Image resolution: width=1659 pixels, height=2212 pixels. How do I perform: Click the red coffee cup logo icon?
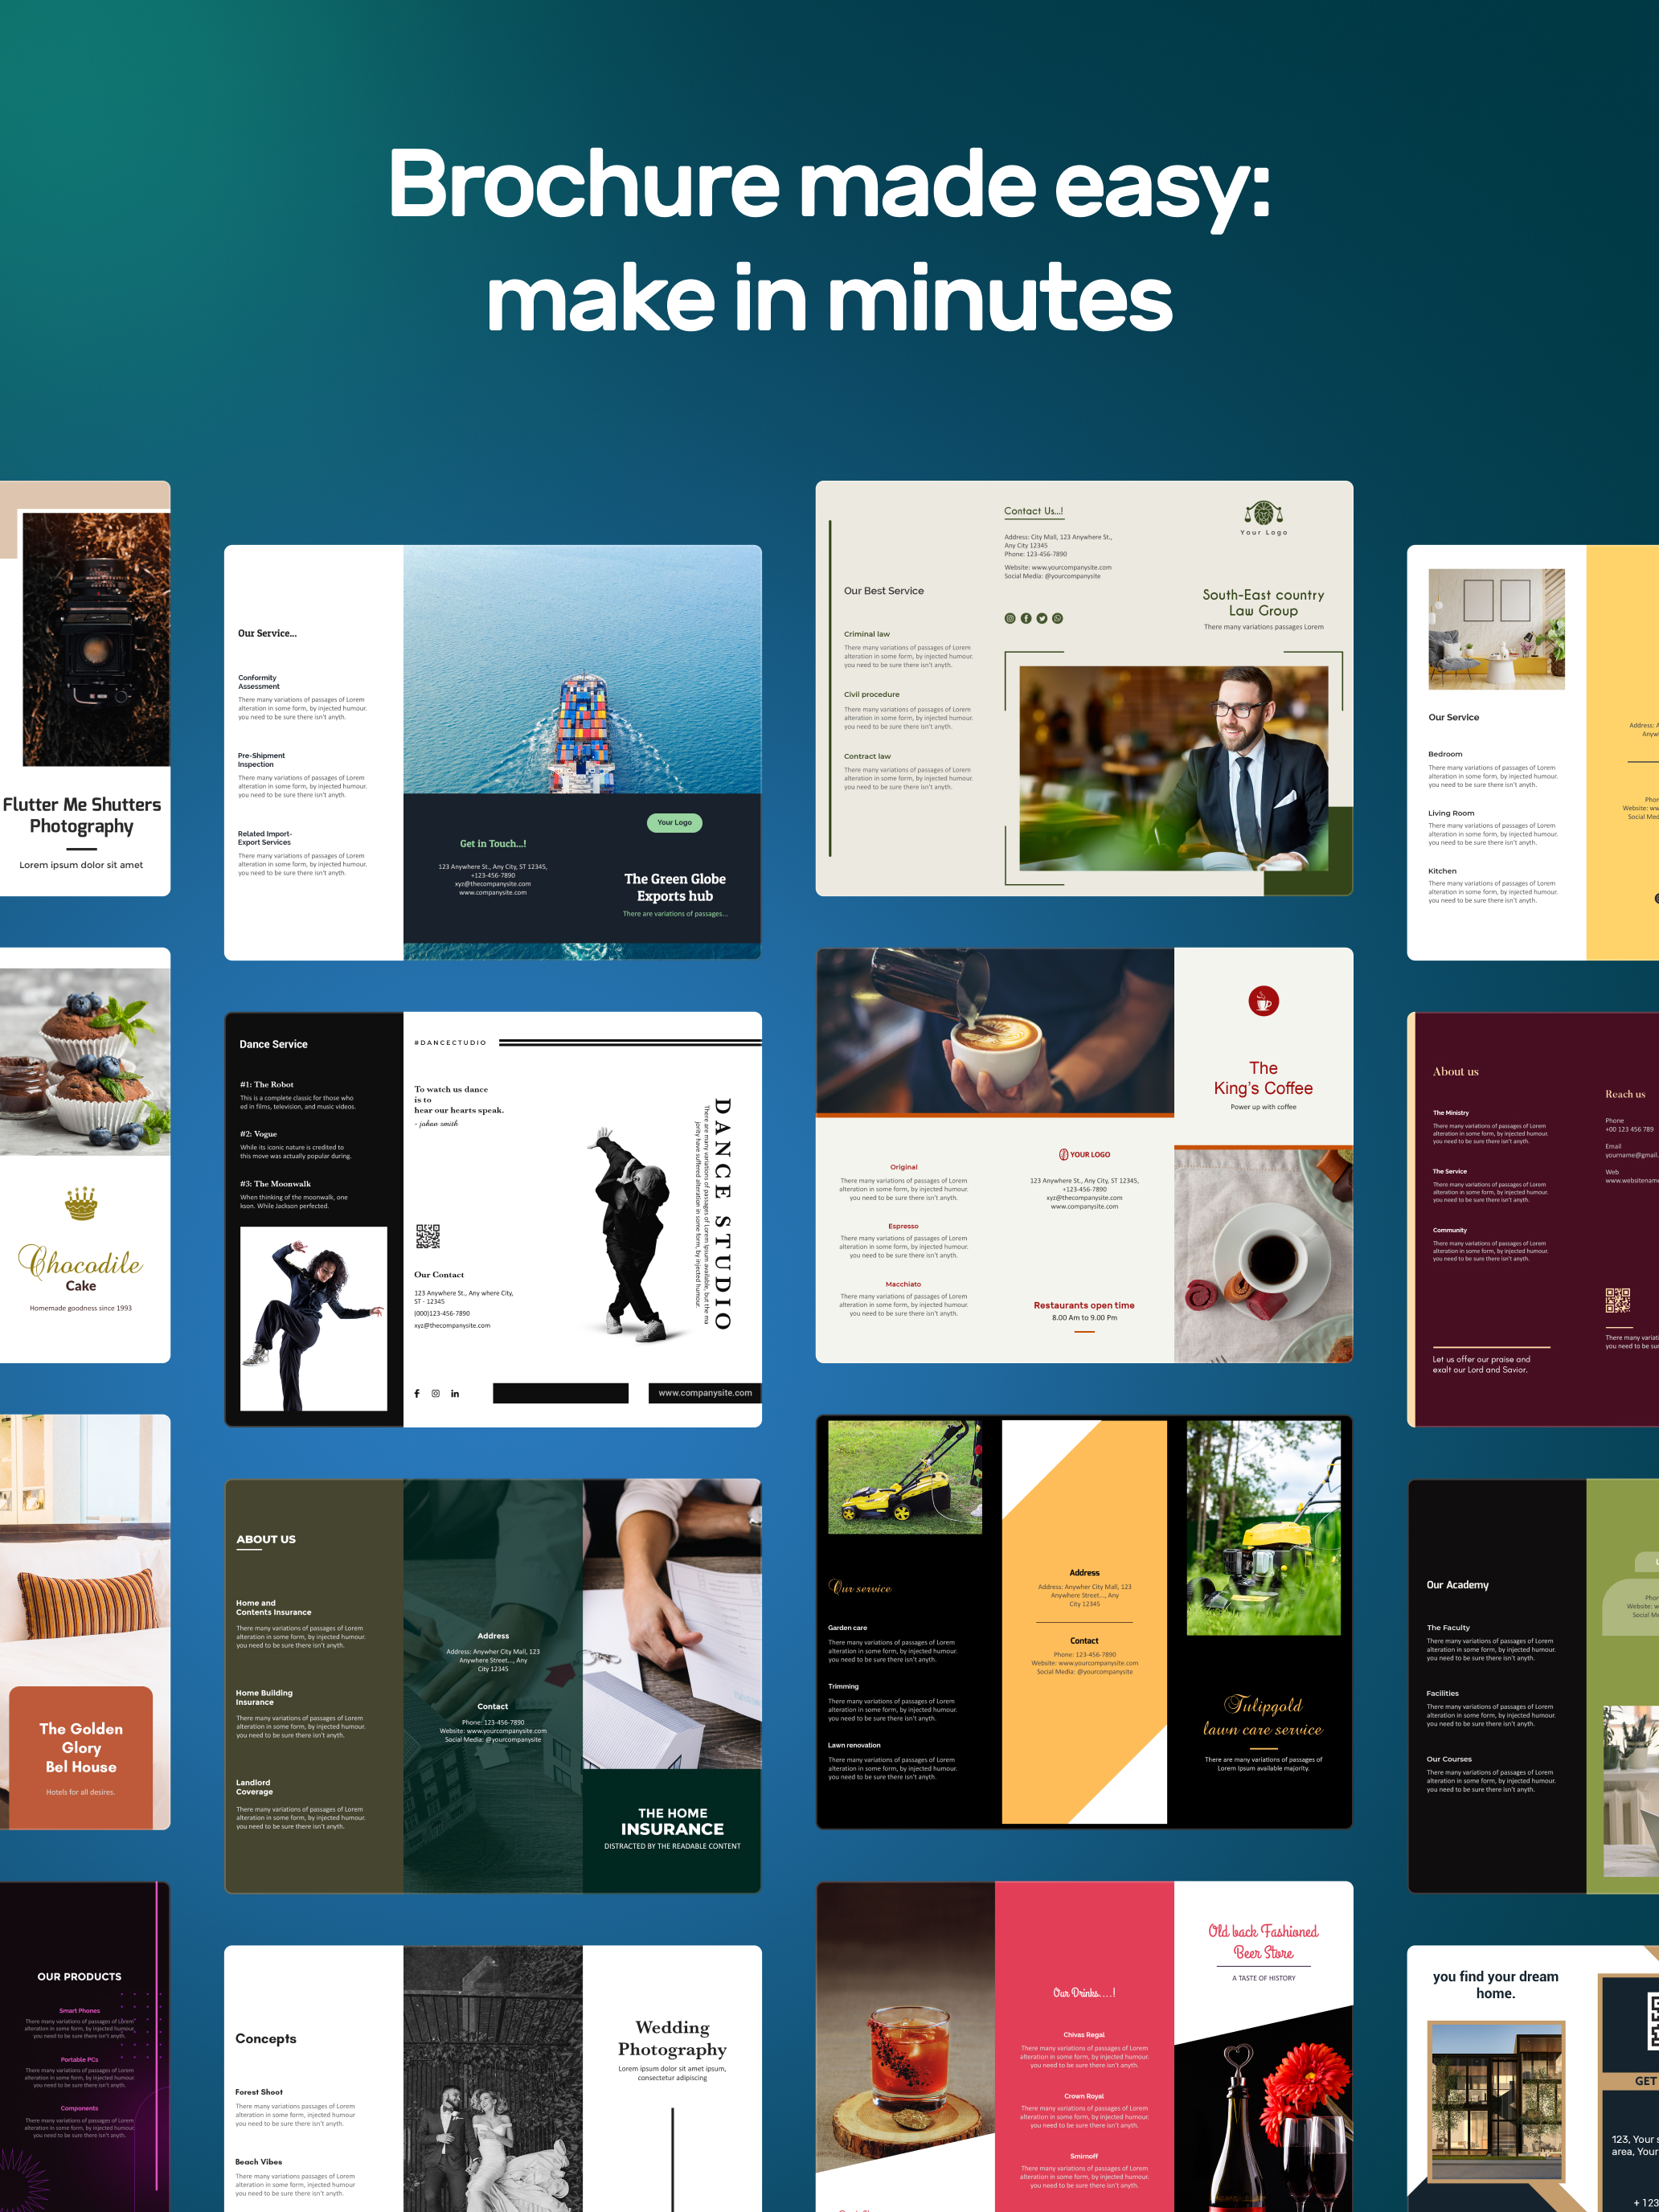[x=1263, y=1000]
